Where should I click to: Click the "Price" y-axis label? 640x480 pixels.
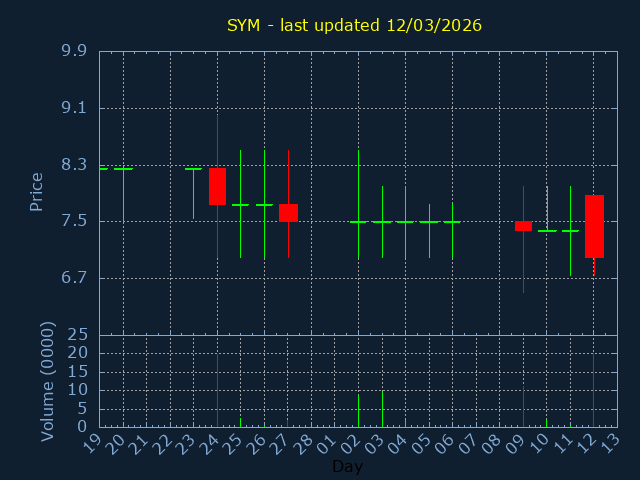coord(37,192)
